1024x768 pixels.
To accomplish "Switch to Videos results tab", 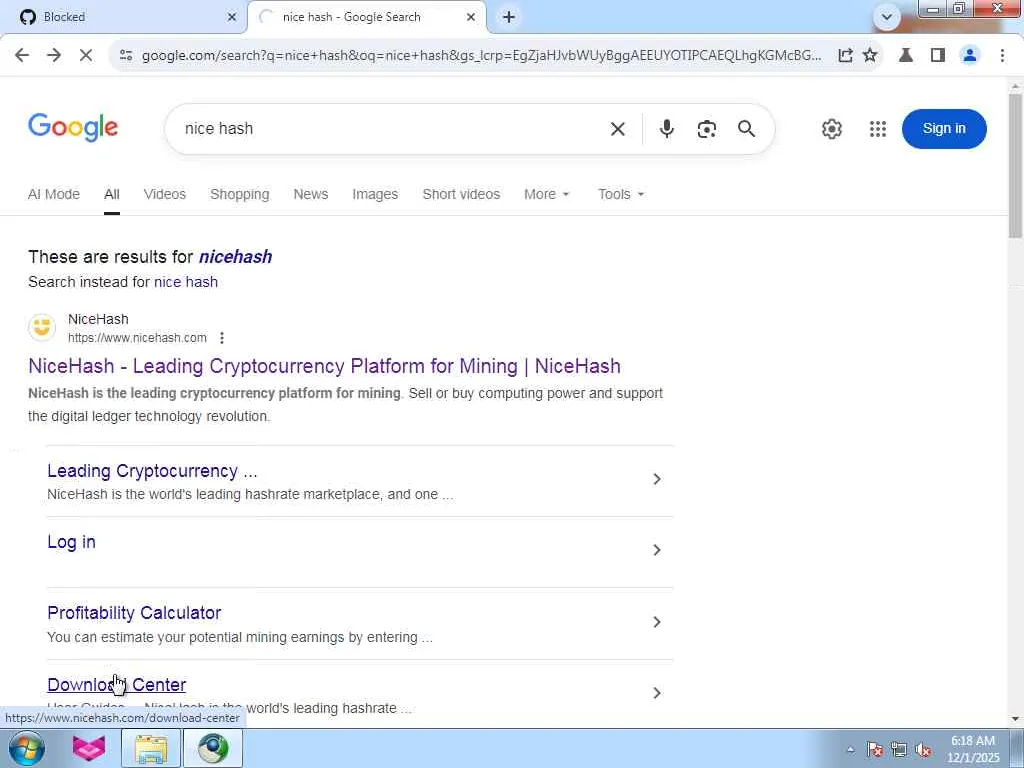I will (165, 194).
